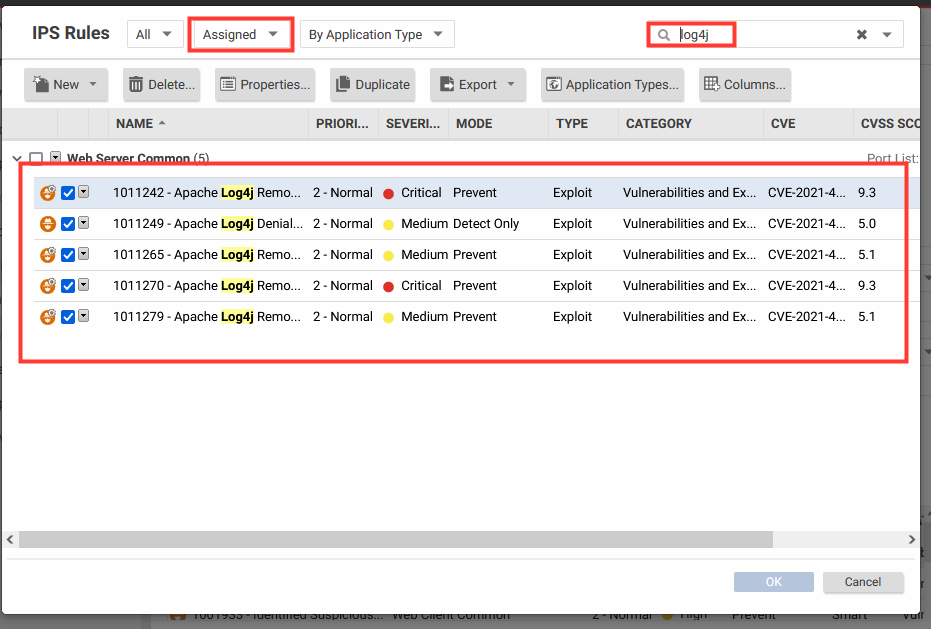Sort by the CATEGORY column header
The width and height of the screenshot is (931, 629).
(691, 124)
